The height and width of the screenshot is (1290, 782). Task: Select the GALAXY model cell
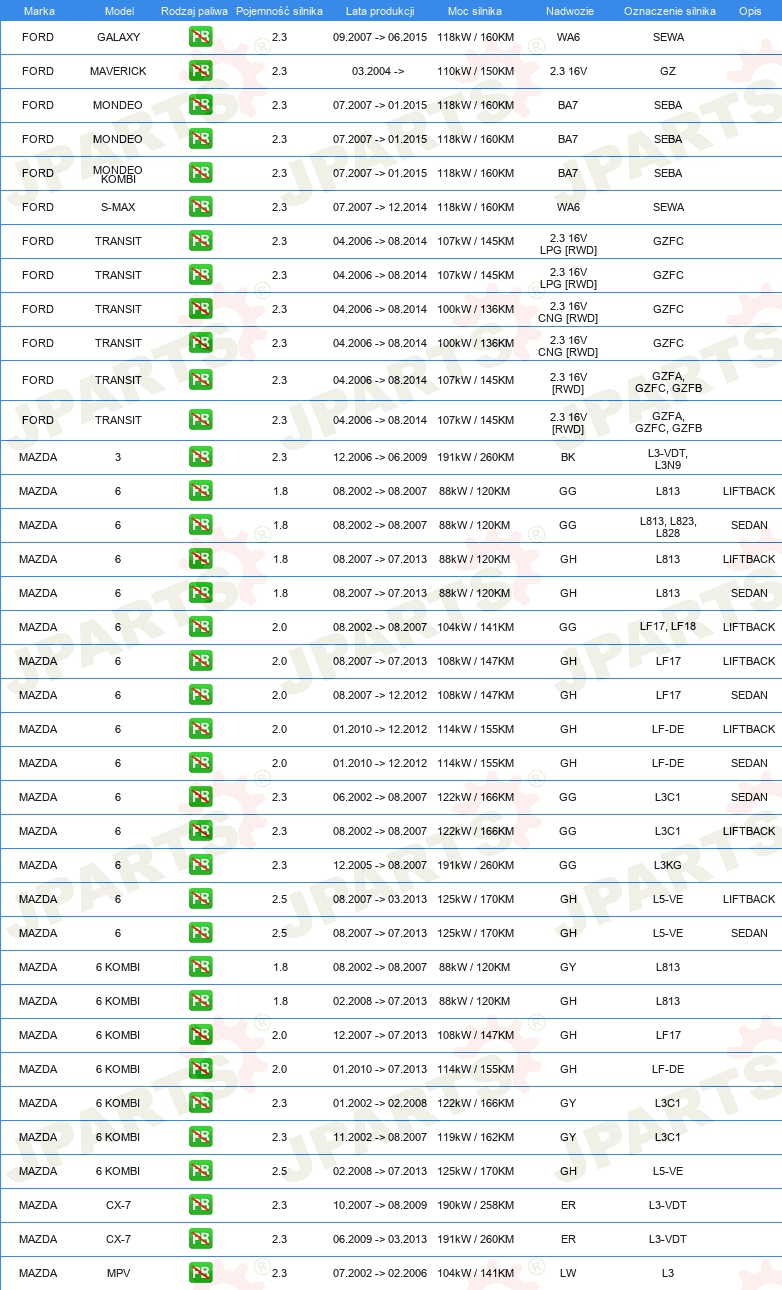coord(118,37)
